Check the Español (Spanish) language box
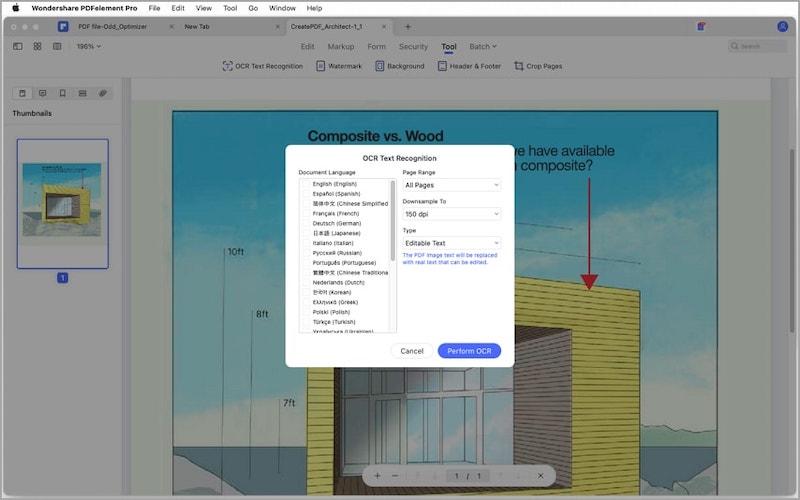Image resolution: width=800 pixels, height=500 pixels. (x=306, y=194)
